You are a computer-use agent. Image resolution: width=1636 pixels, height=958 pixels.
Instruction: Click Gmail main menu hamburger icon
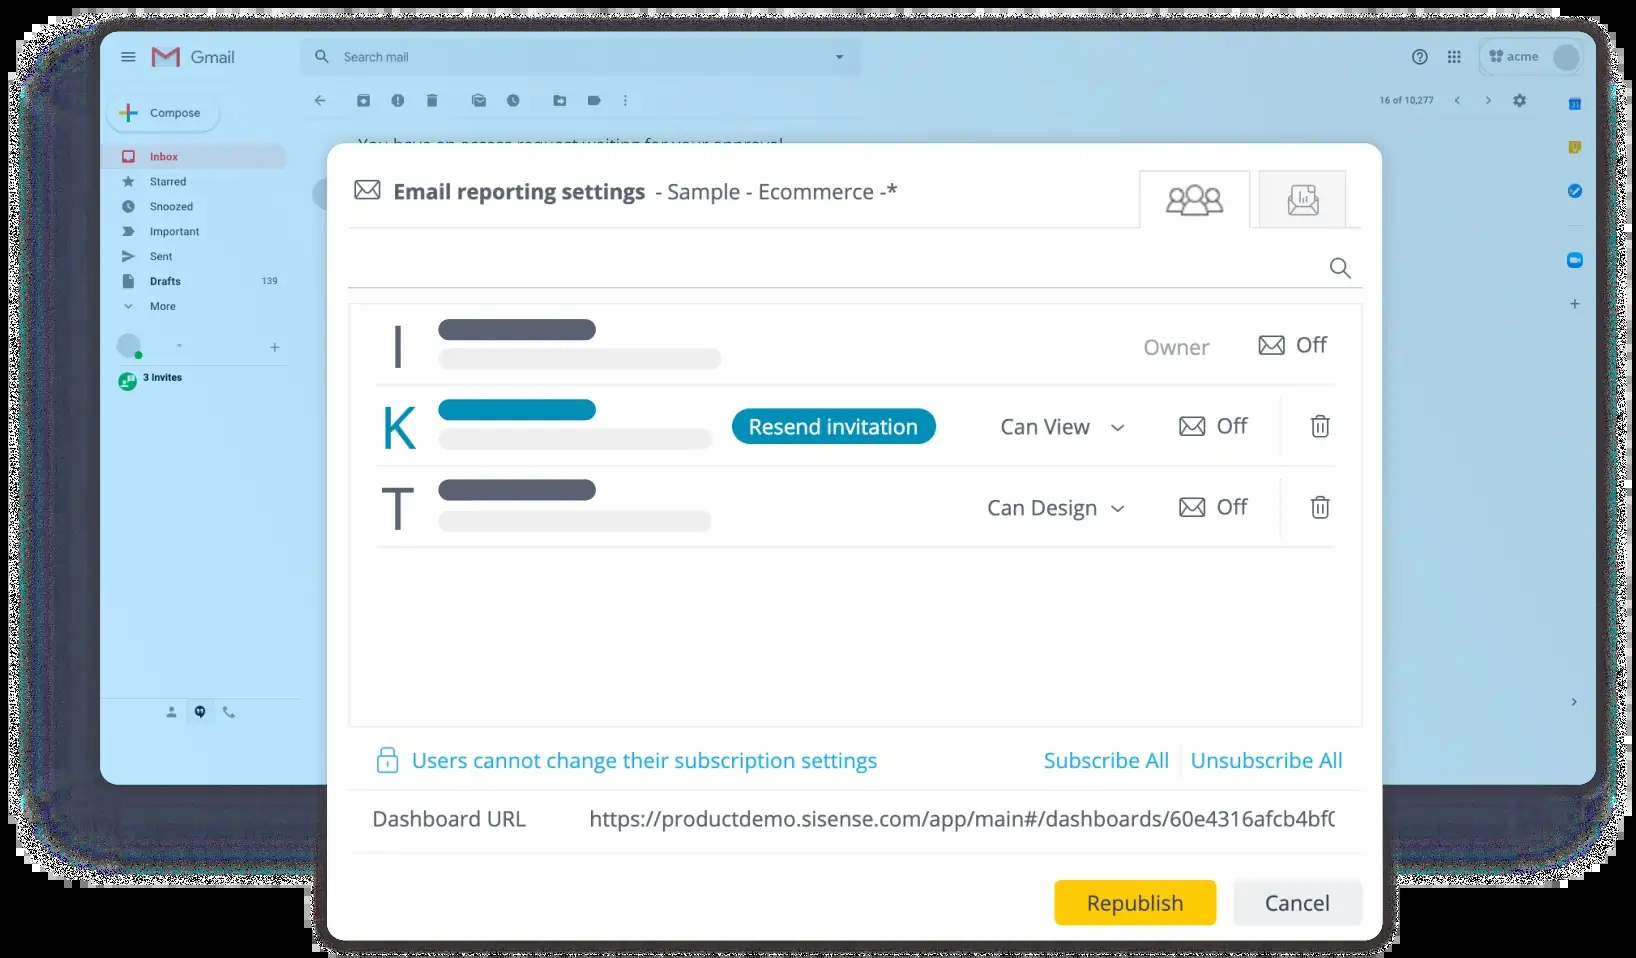[128, 57]
